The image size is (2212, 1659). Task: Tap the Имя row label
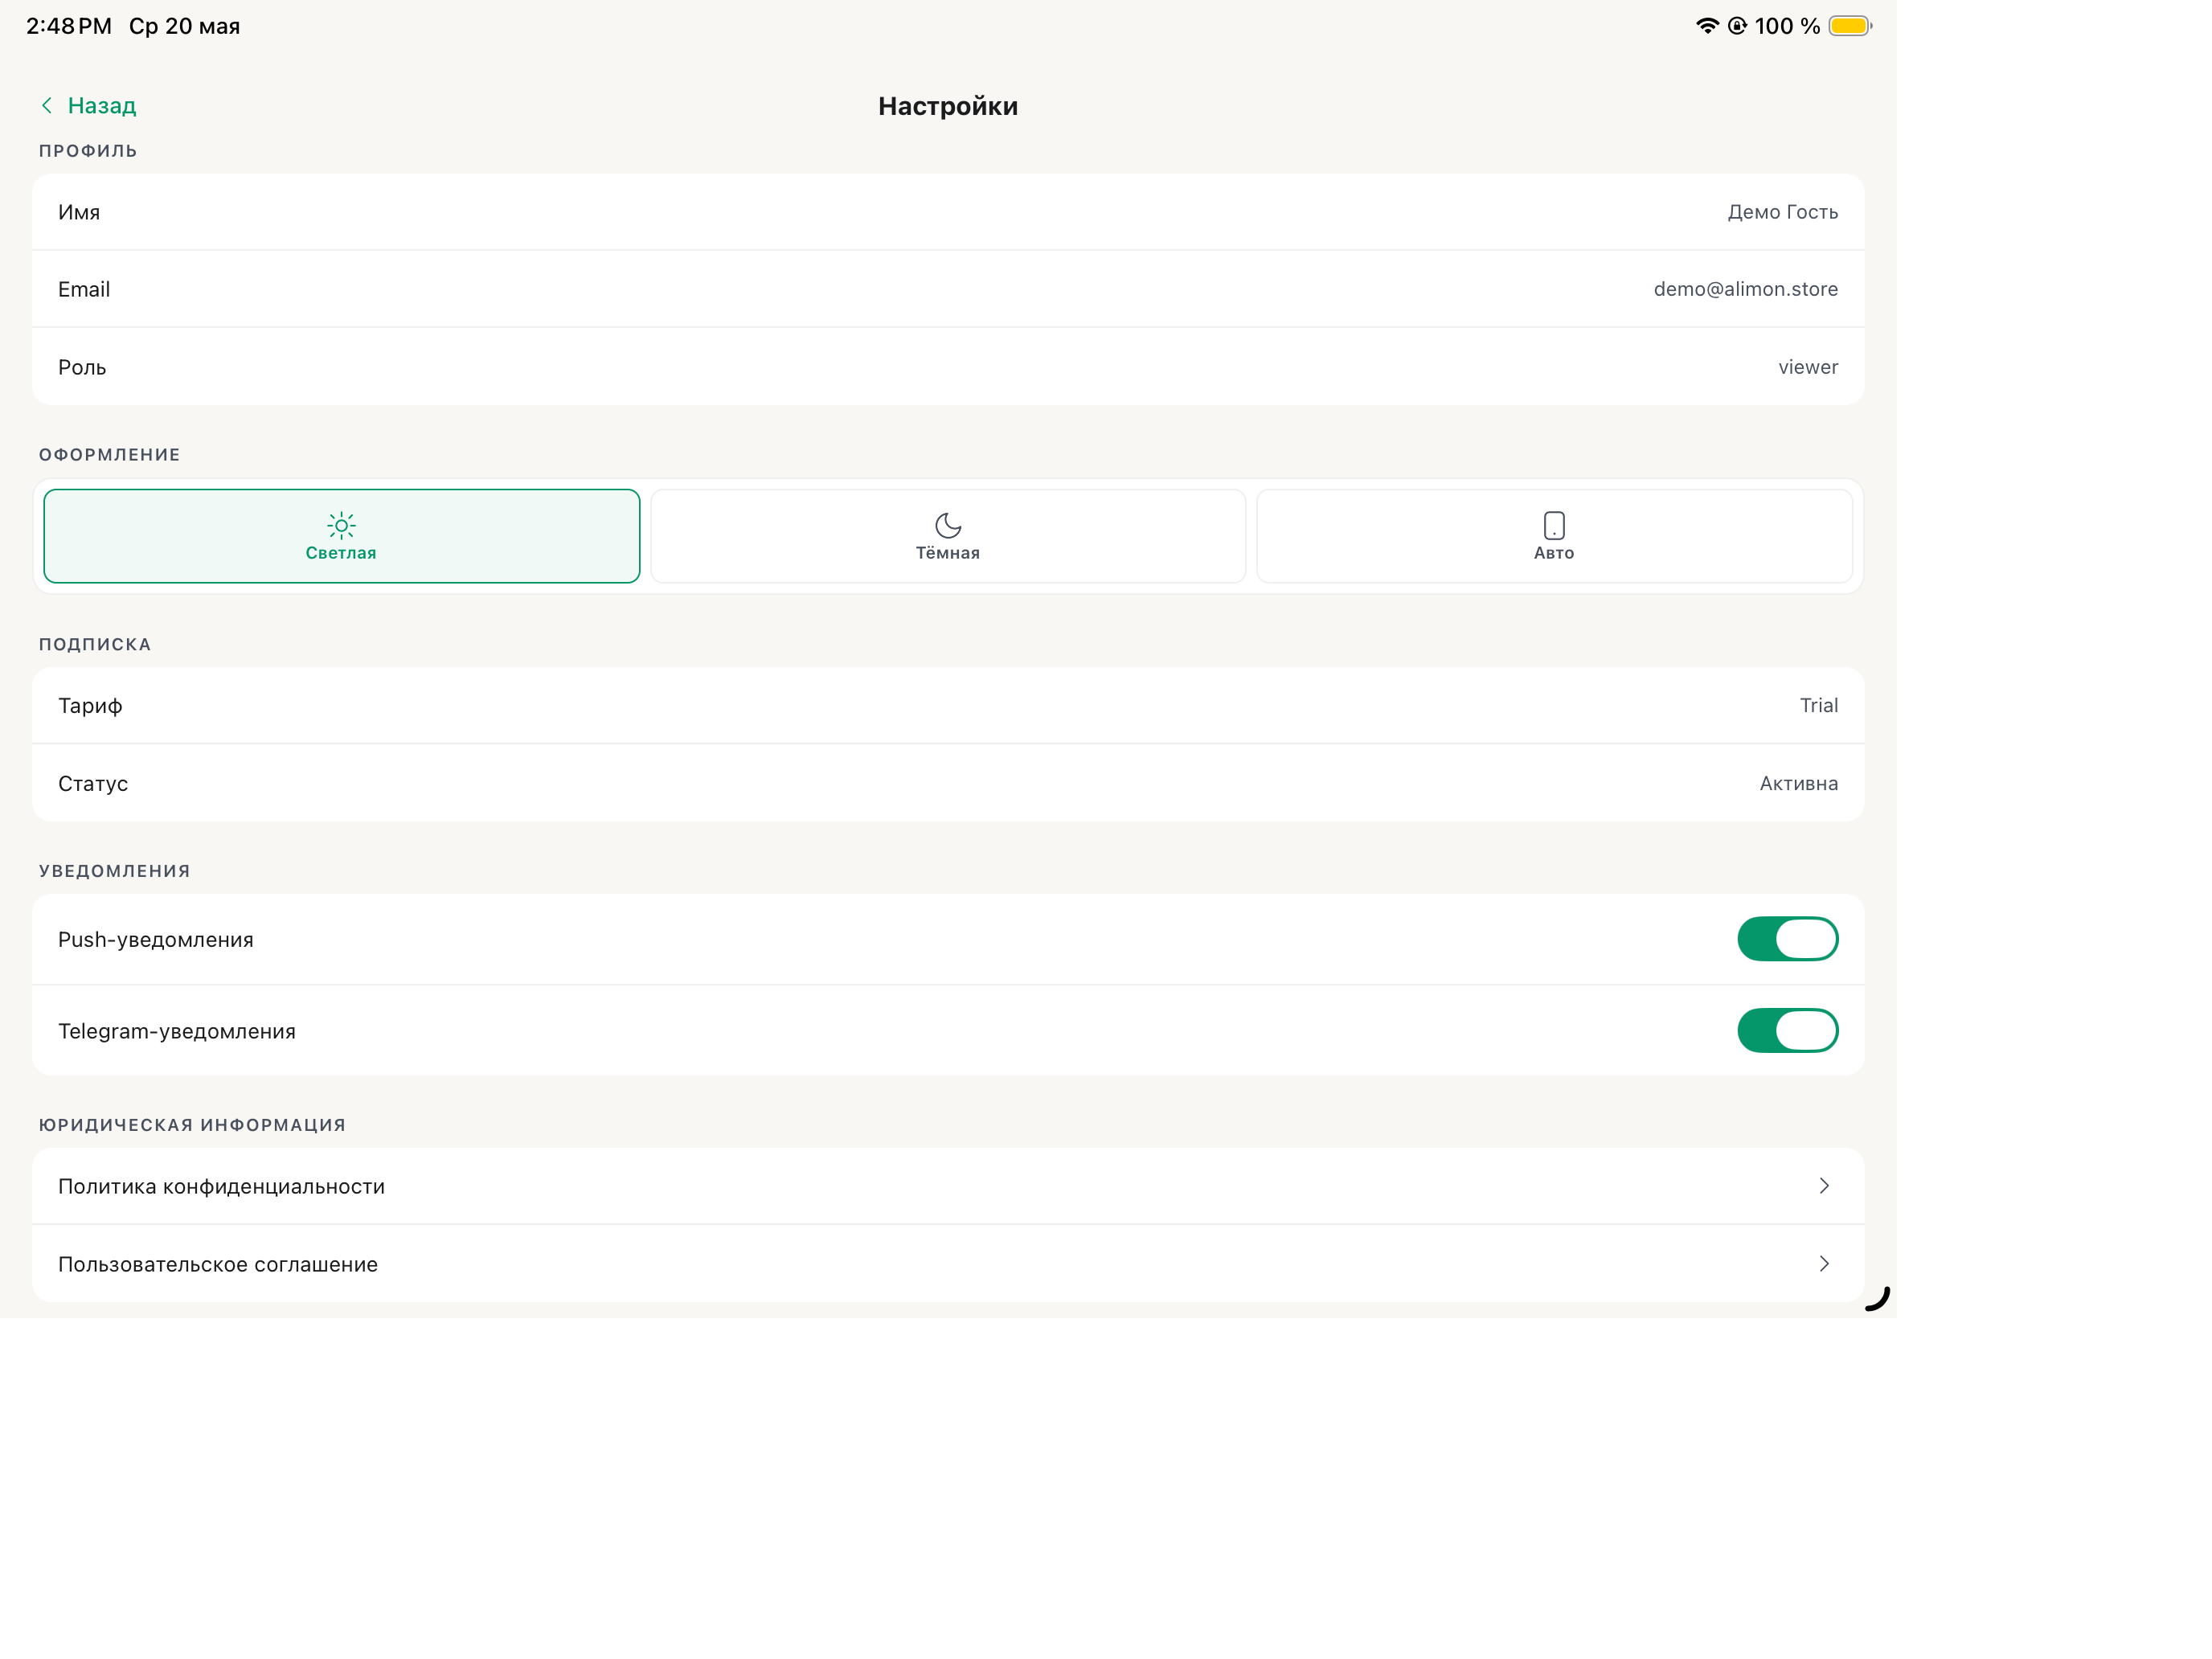point(79,212)
